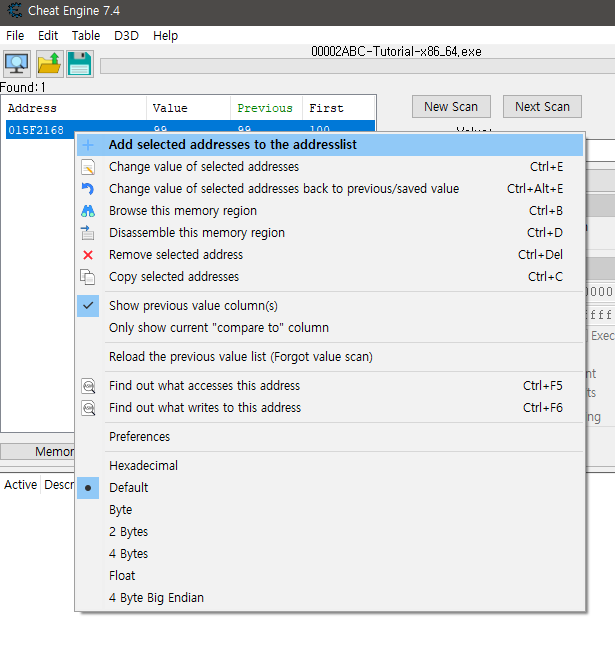615x658 pixels.
Task: Click the copy addresses icon
Action: click(x=88, y=277)
